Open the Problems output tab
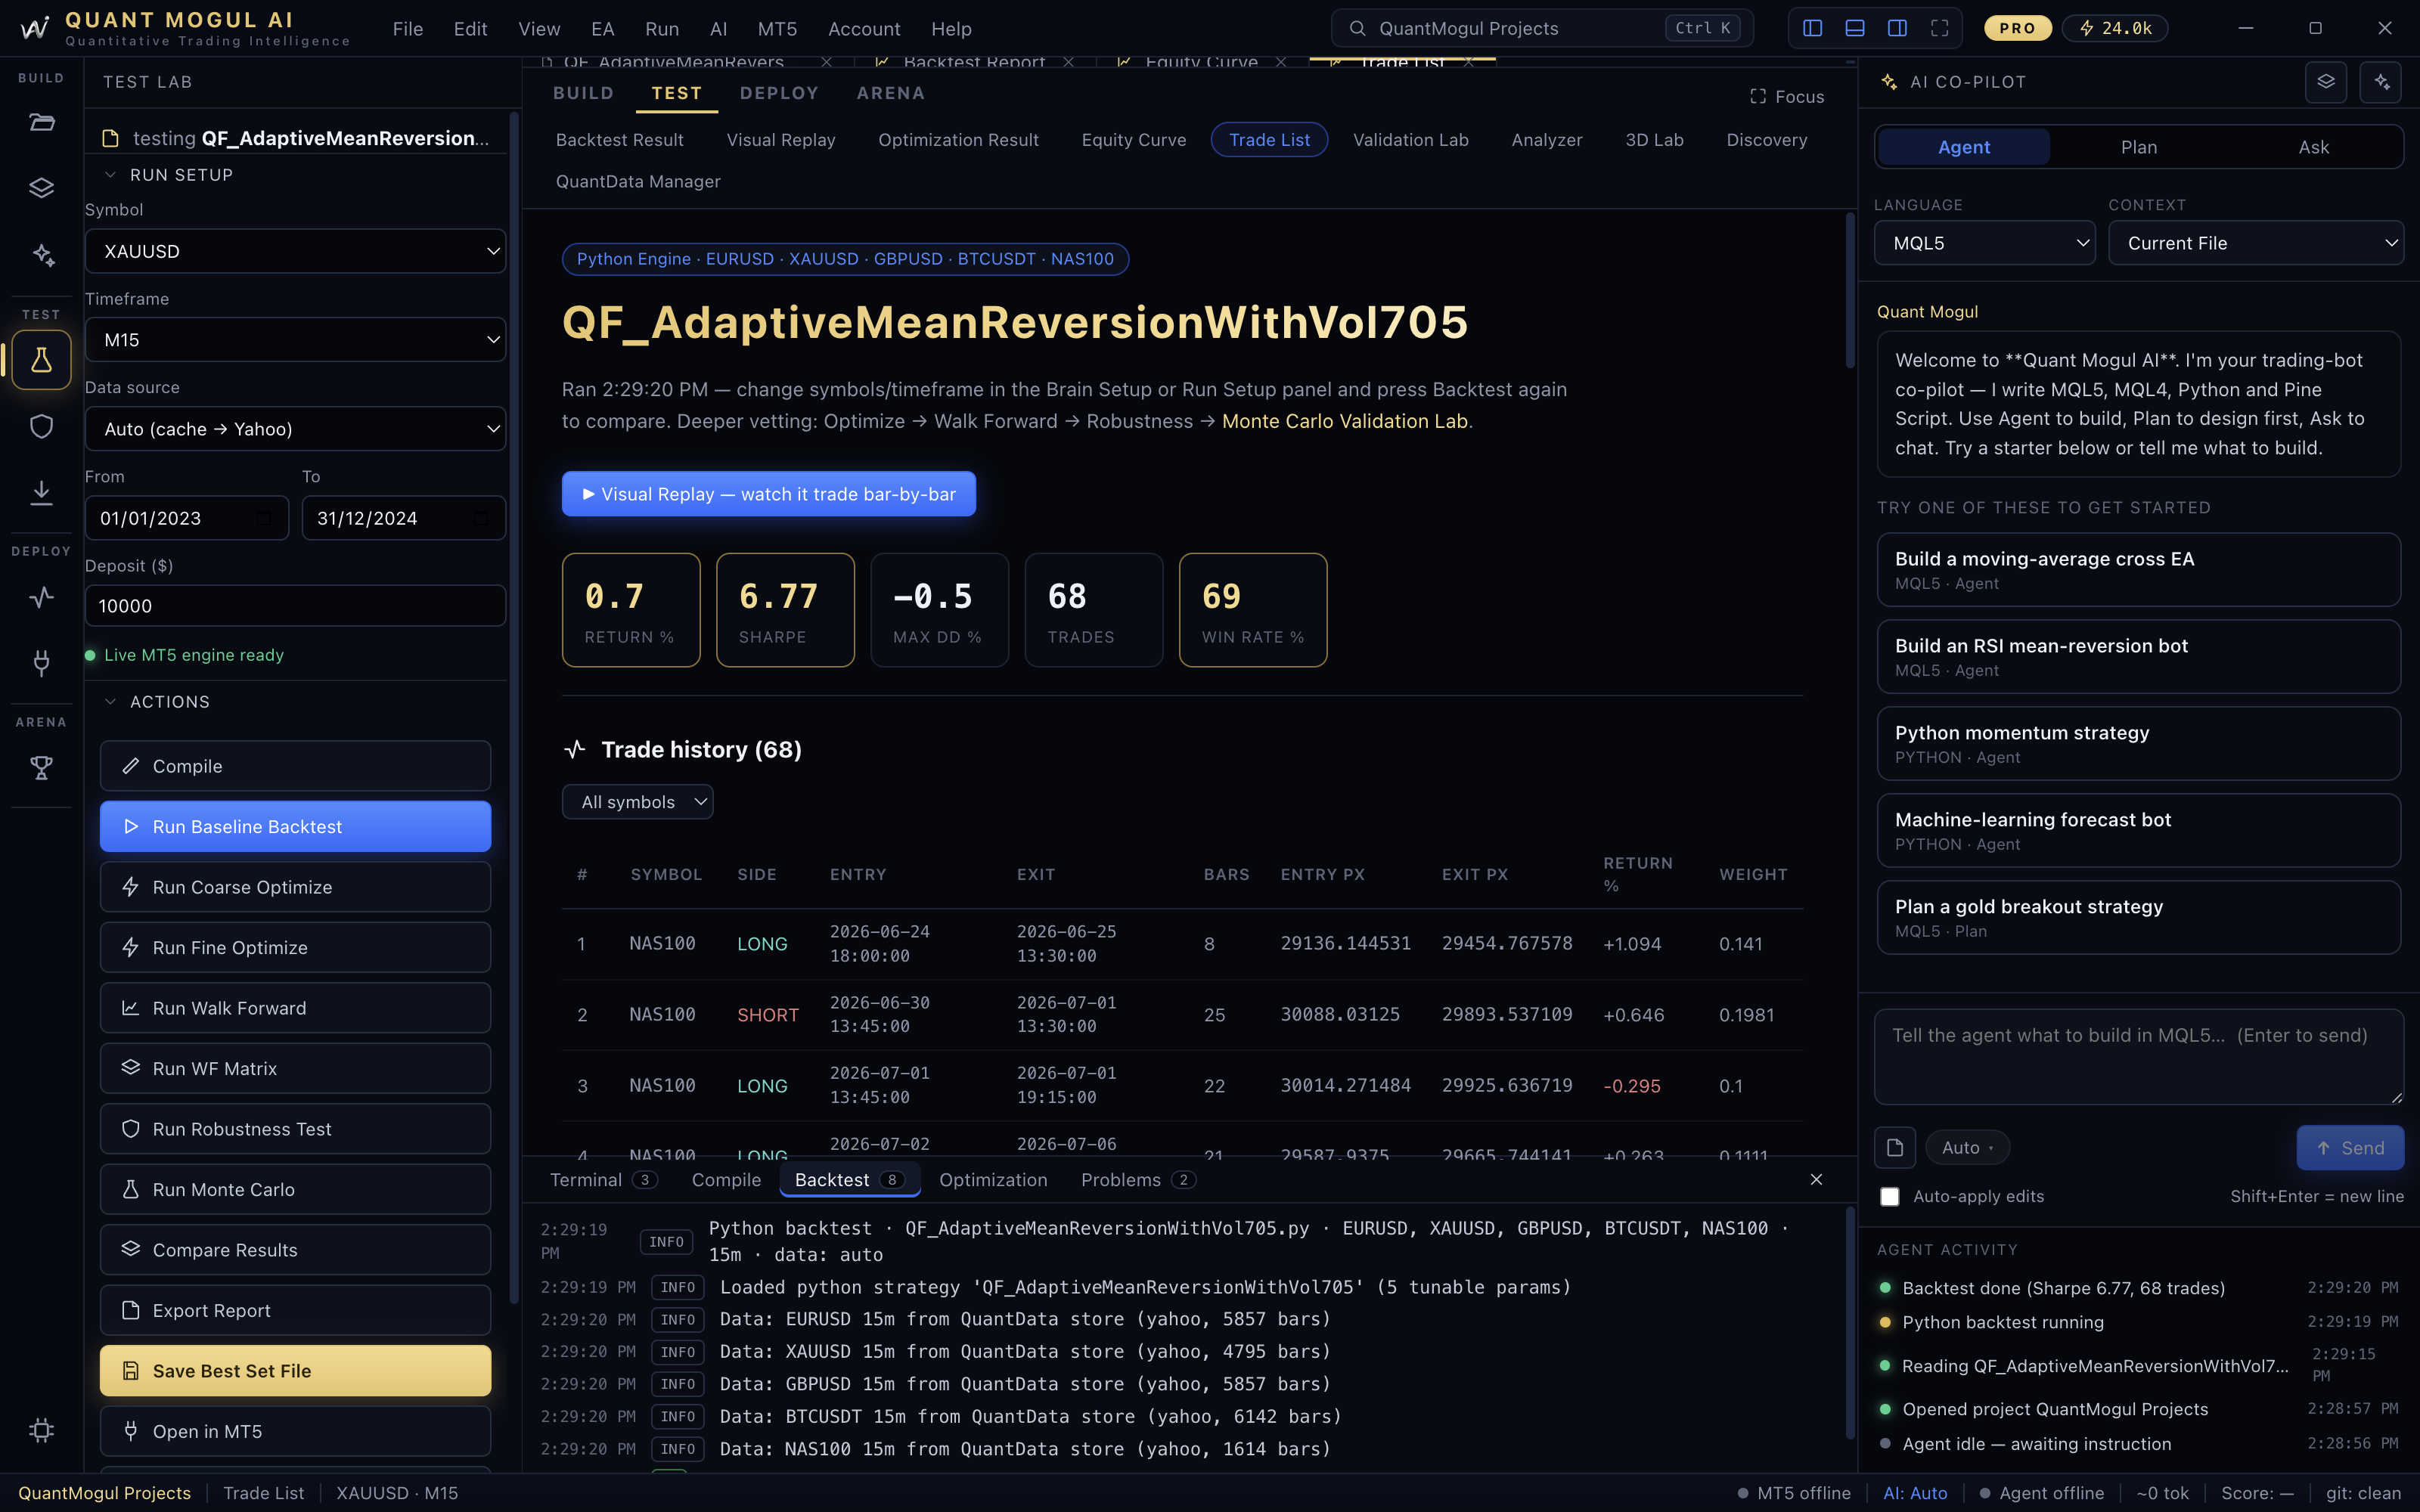Viewport: 2420px width, 1512px height. (1138, 1180)
